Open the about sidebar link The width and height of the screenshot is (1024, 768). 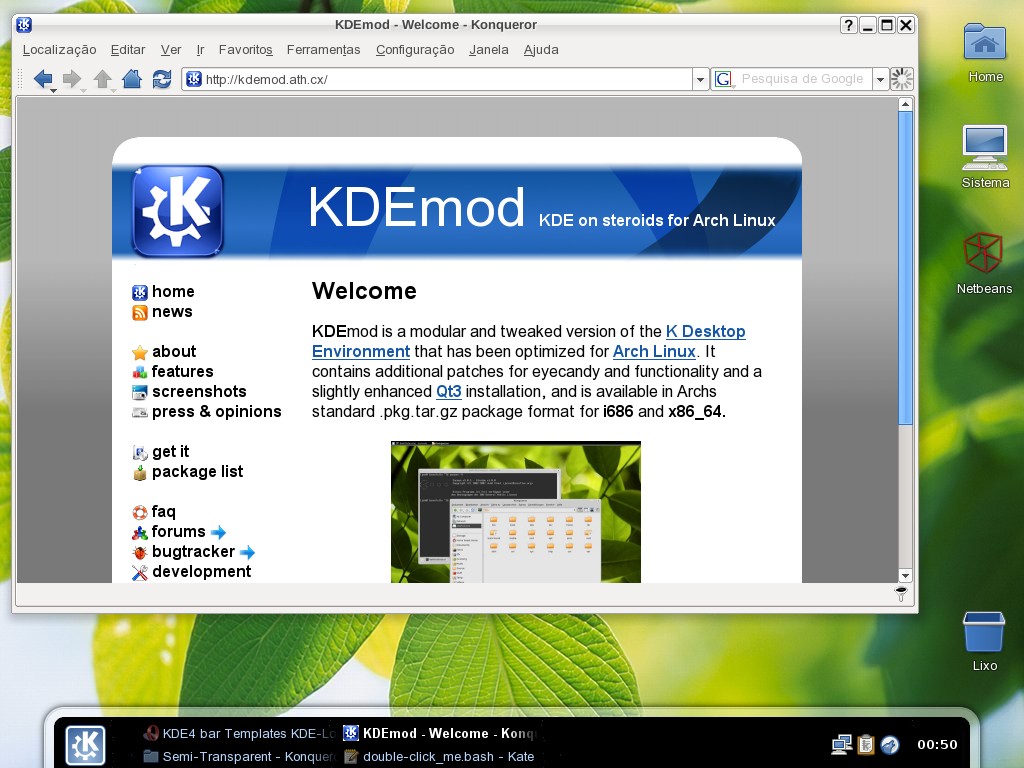[x=174, y=351]
